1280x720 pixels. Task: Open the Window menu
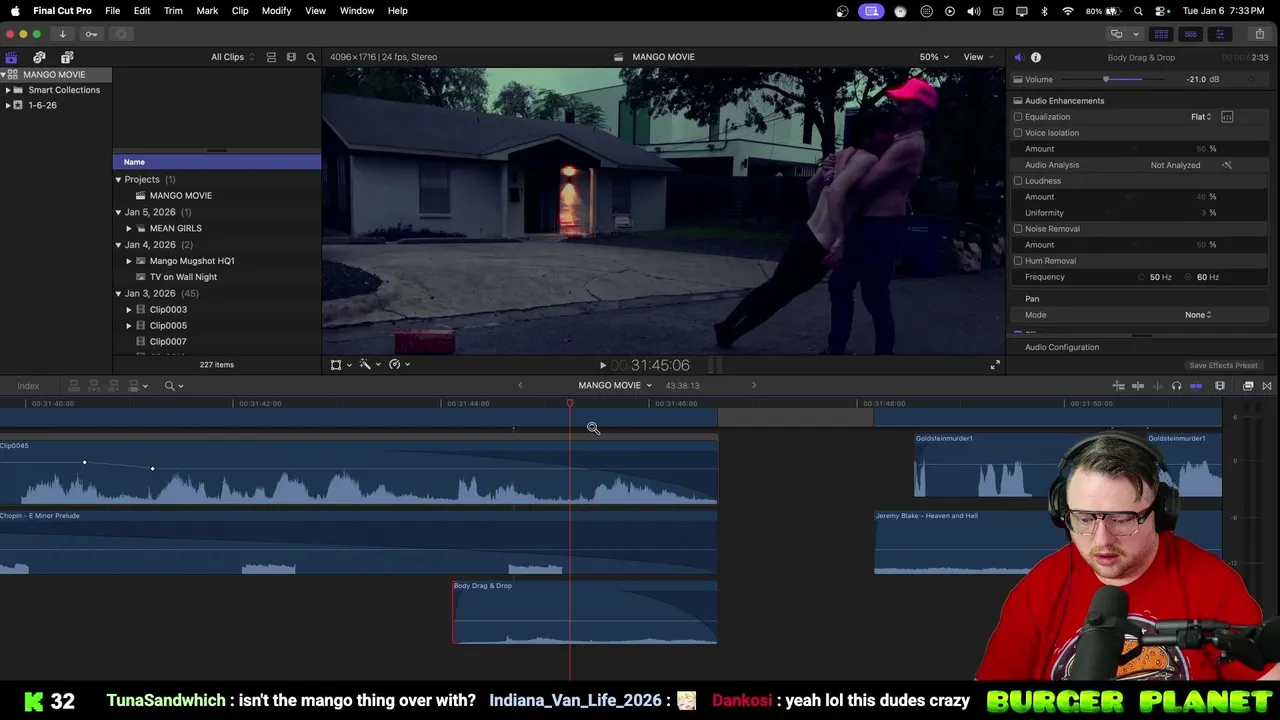(x=357, y=11)
